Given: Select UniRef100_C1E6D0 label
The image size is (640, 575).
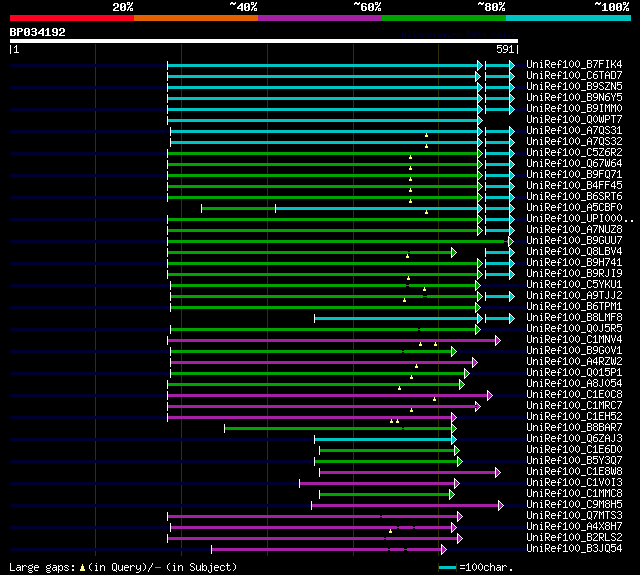Looking at the screenshot, I should pyautogui.click(x=574, y=450).
